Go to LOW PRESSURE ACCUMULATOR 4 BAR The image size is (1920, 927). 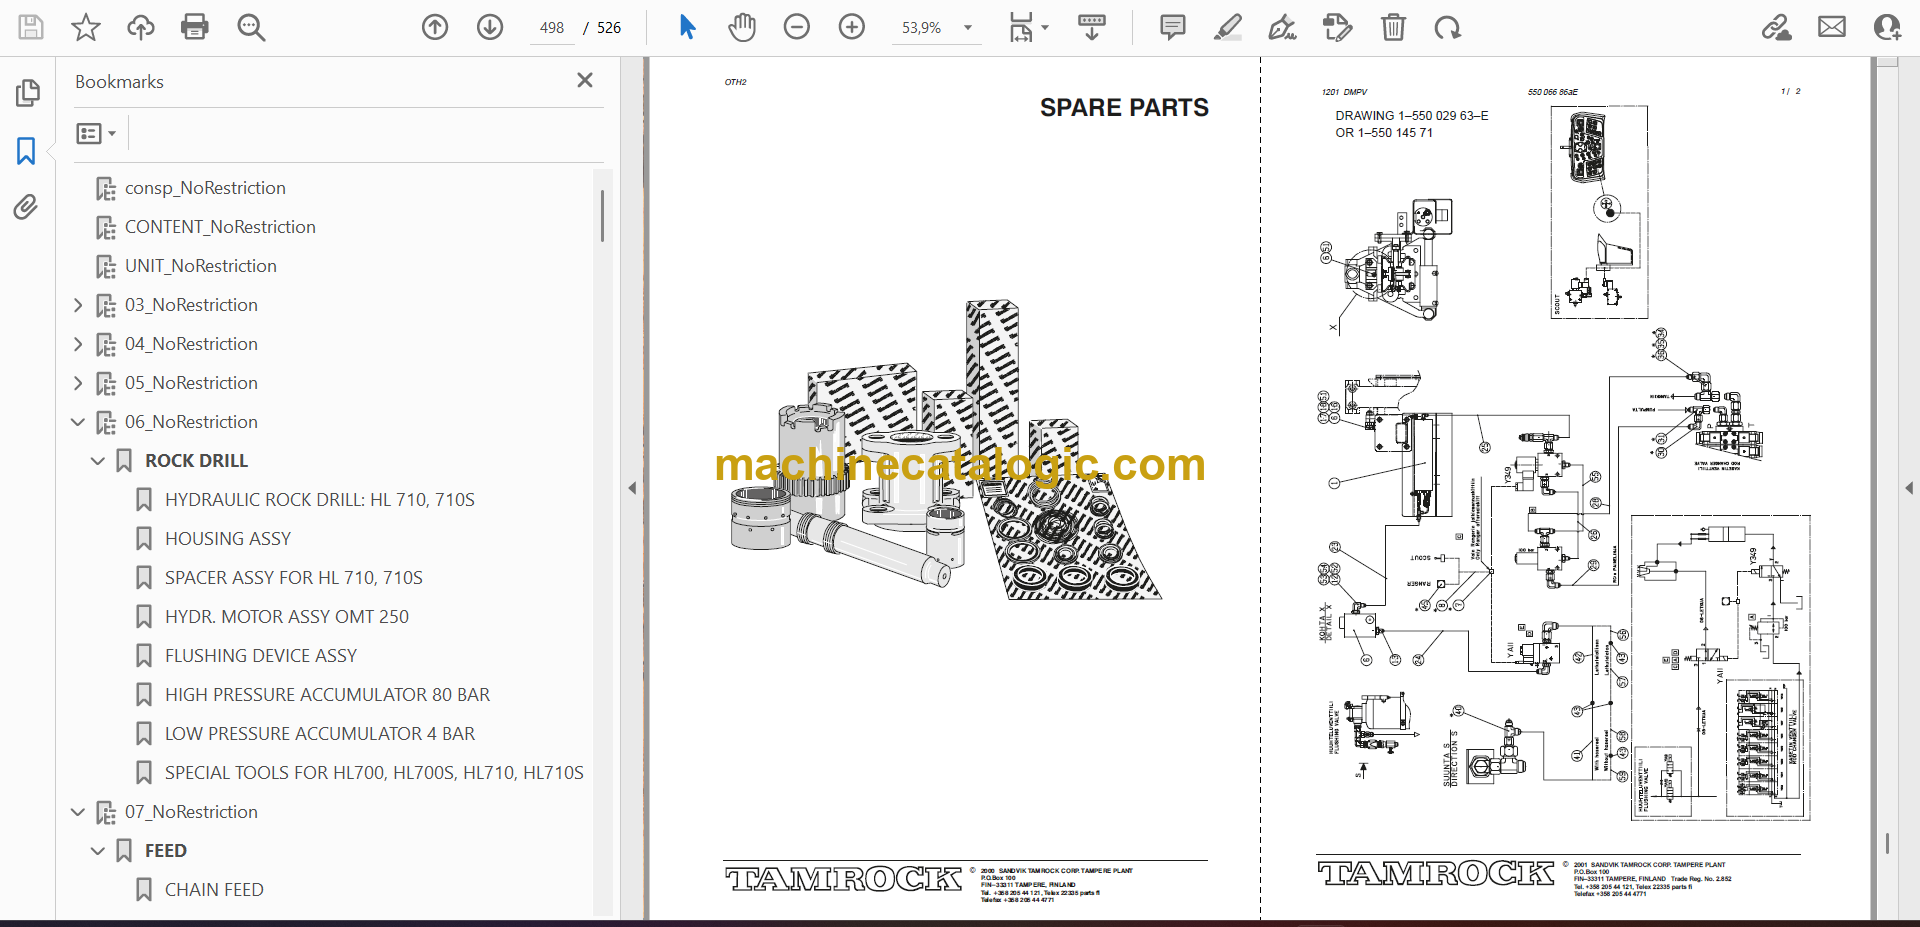click(x=320, y=734)
